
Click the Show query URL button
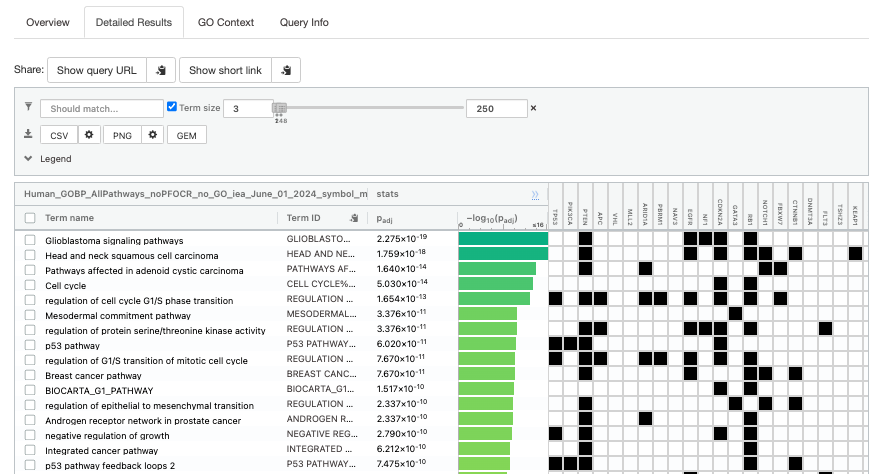click(96, 70)
